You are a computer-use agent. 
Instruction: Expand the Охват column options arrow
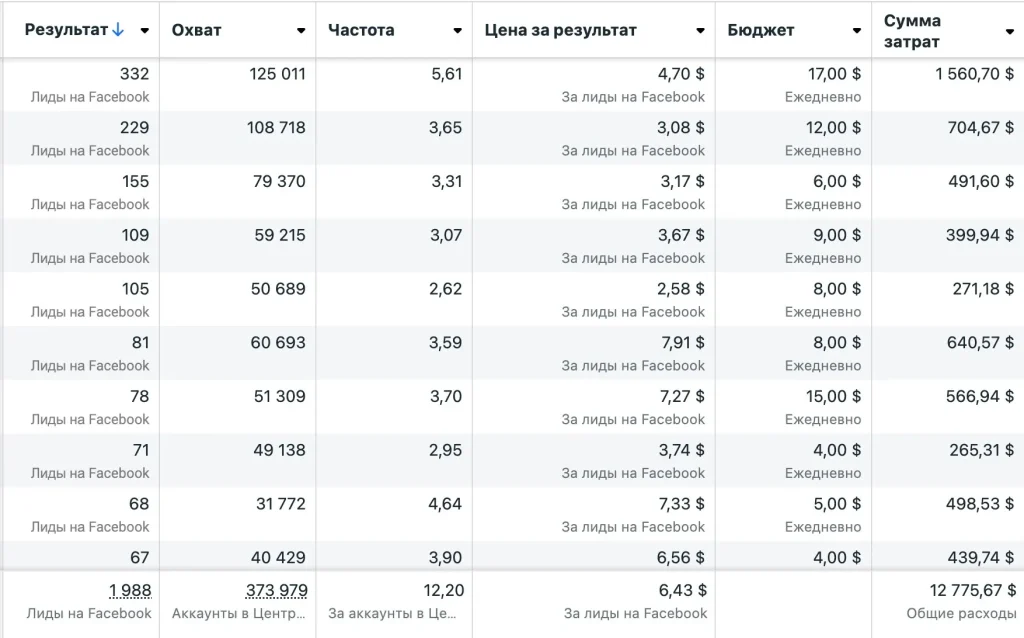(301, 31)
